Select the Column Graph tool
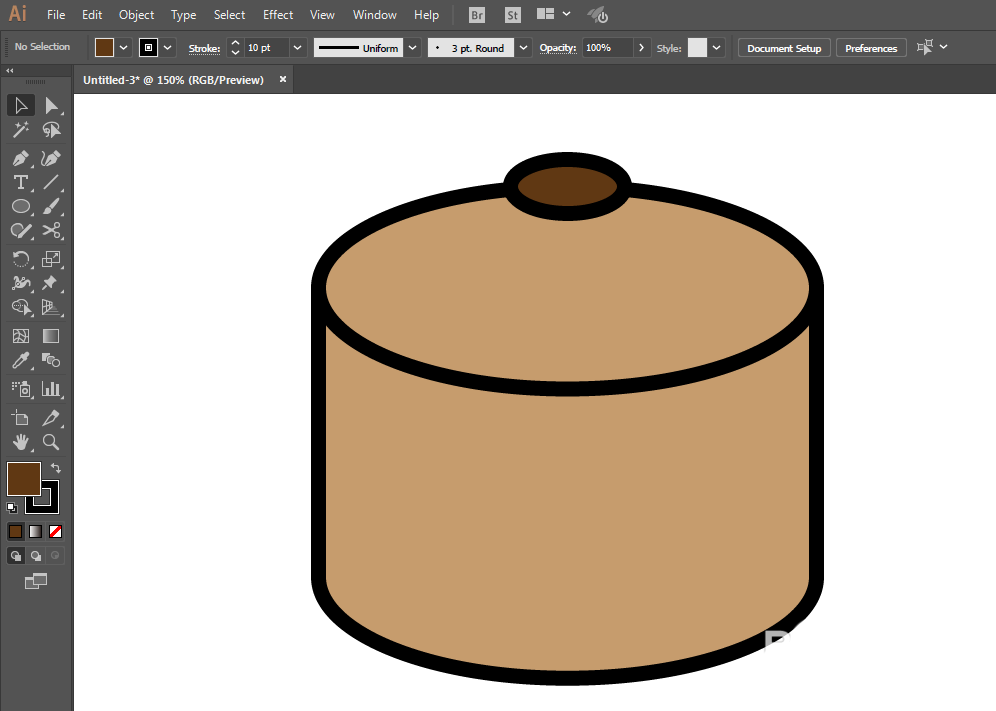996x711 pixels. click(x=51, y=389)
